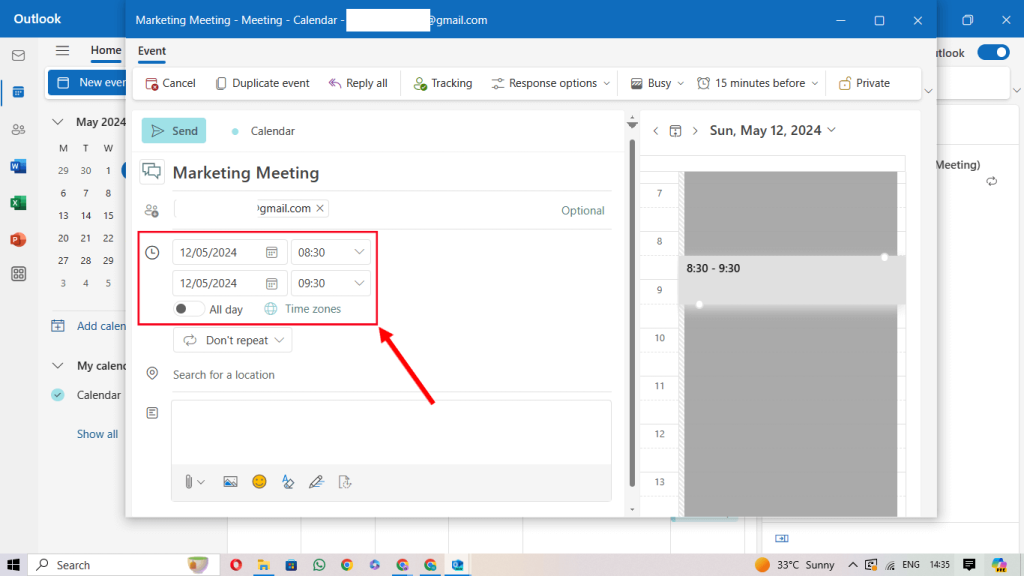Open Mail in the Outlook sidebar

point(18,56)
